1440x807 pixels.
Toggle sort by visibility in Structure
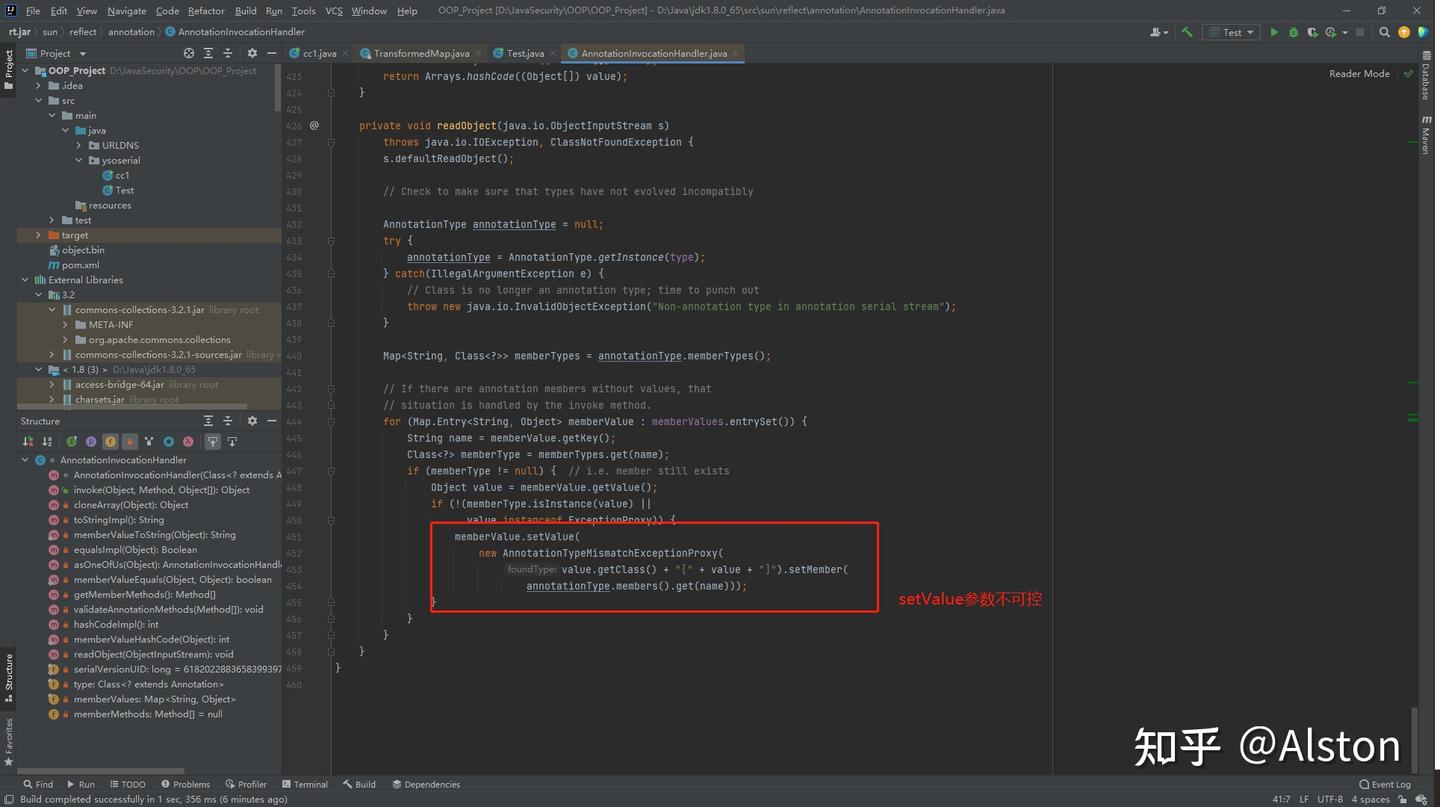28,441
